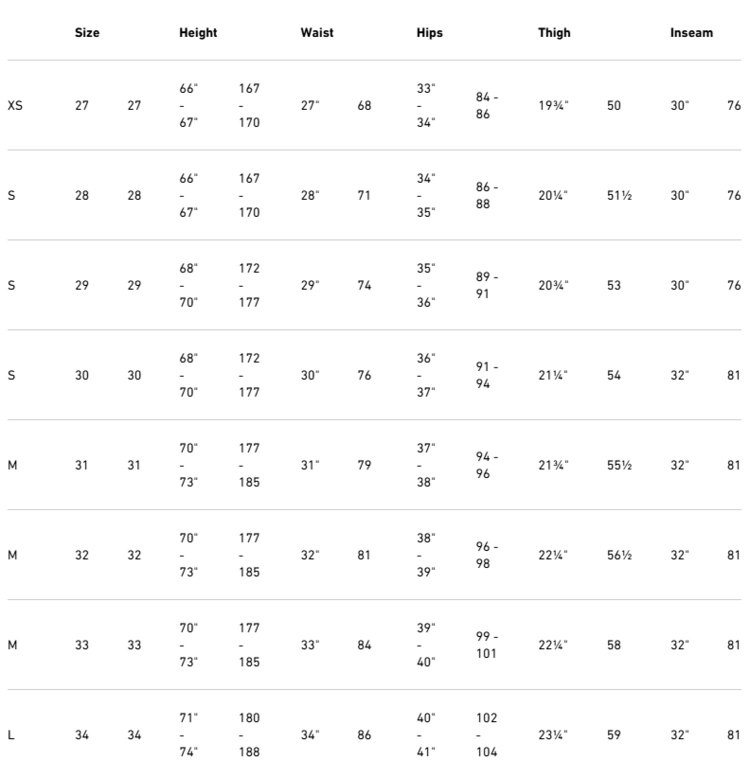Select the 102 - 104 hips range
Viewport: 750px width, 779px height.
coord(487,735)
